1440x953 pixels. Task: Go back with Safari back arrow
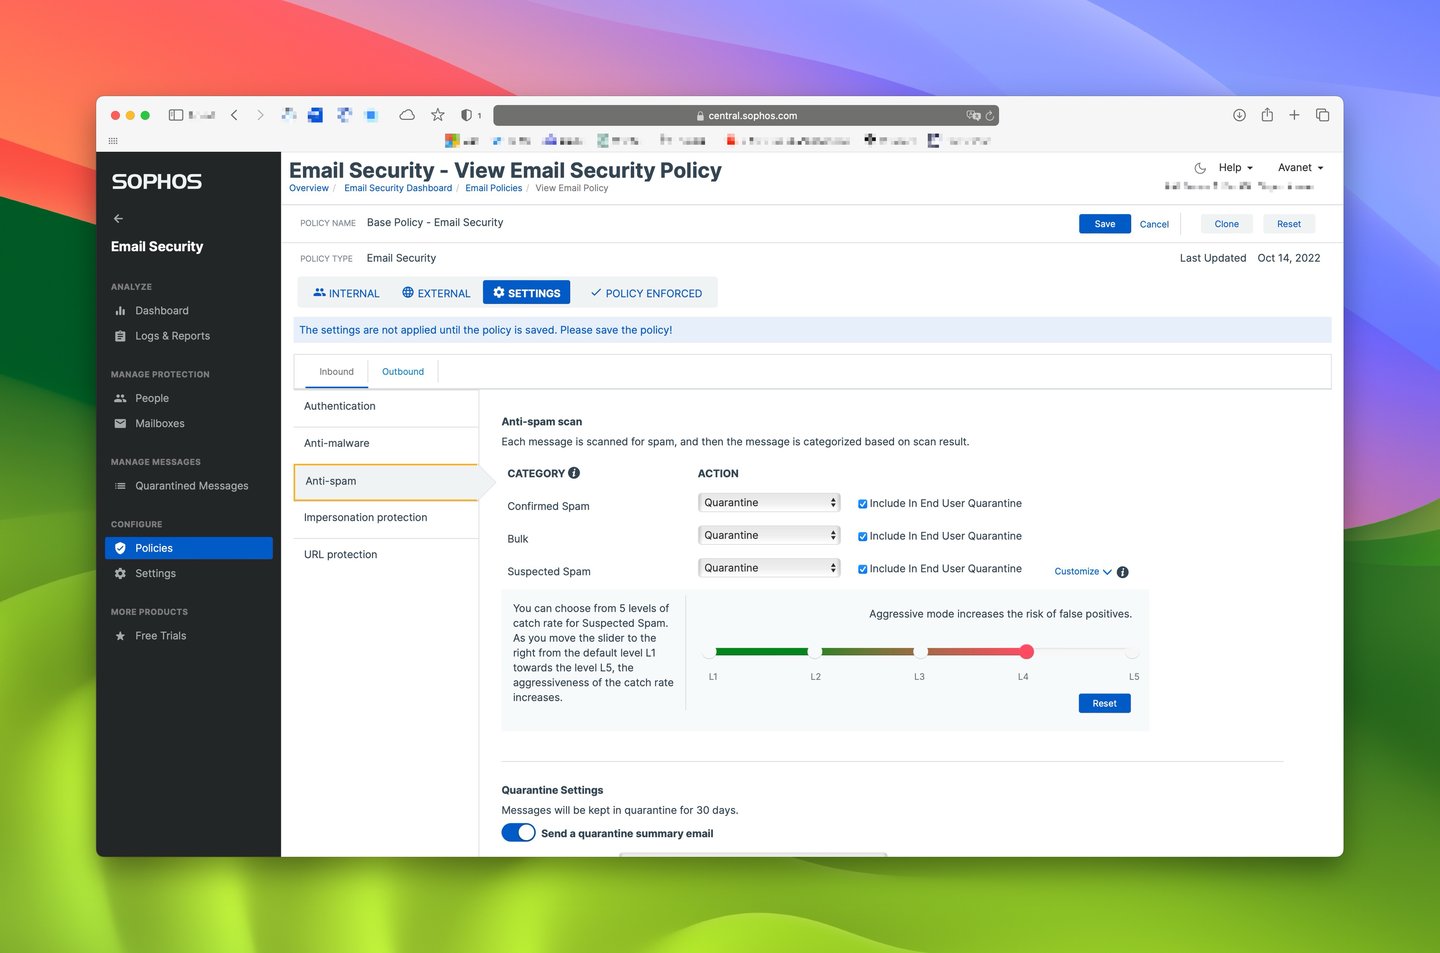(x=234, y=115)
